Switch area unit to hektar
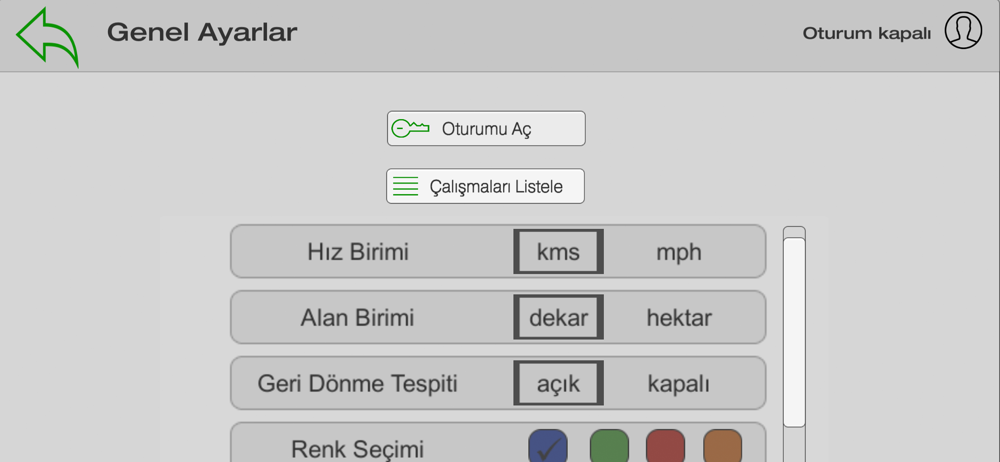This screenshot has width=1000, height=462. click(679, 319)
